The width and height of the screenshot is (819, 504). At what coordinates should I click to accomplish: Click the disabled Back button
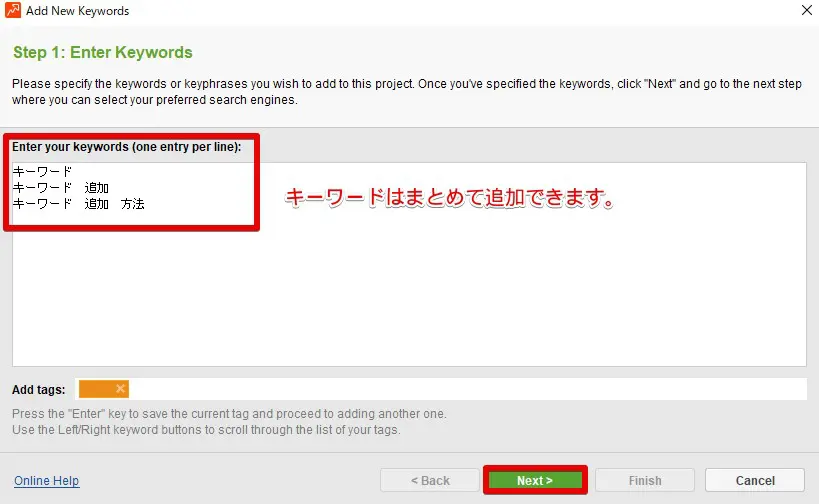tap(429, 480)
